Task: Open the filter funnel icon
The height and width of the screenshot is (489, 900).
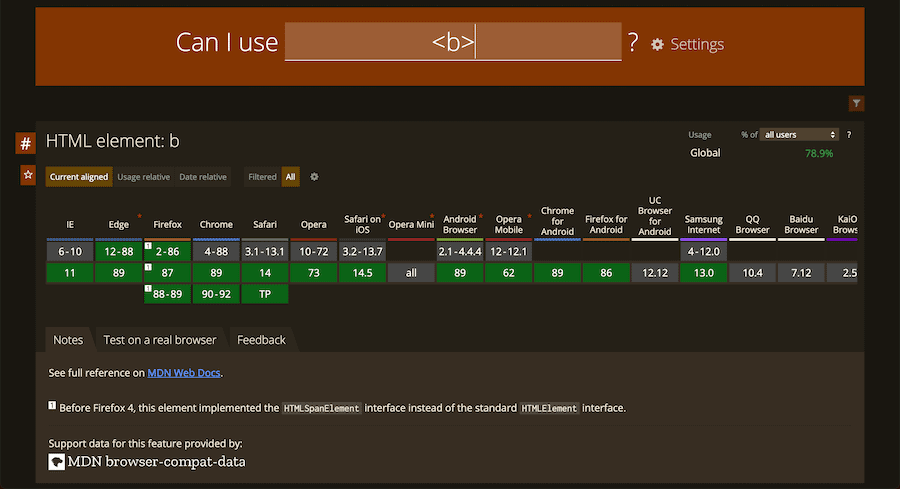Action: [x=856, y=103]
